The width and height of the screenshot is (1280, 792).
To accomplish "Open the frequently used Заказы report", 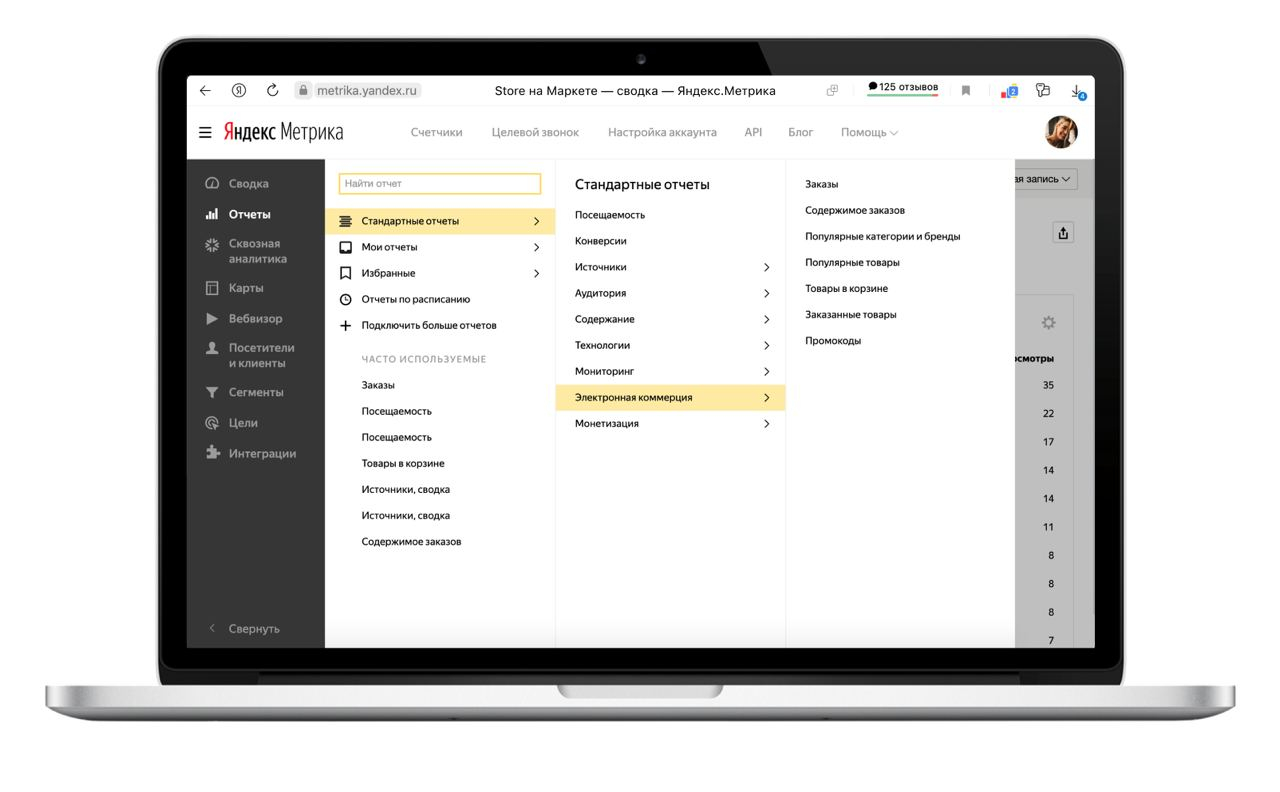I will coord(378,385).
